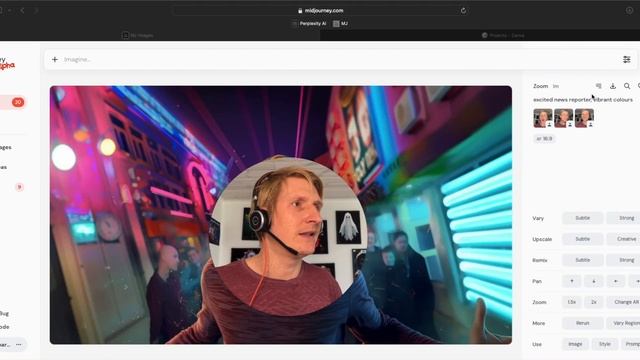Use as Image button
This screenshot has height=360, width=640.
tap(575, 344)
